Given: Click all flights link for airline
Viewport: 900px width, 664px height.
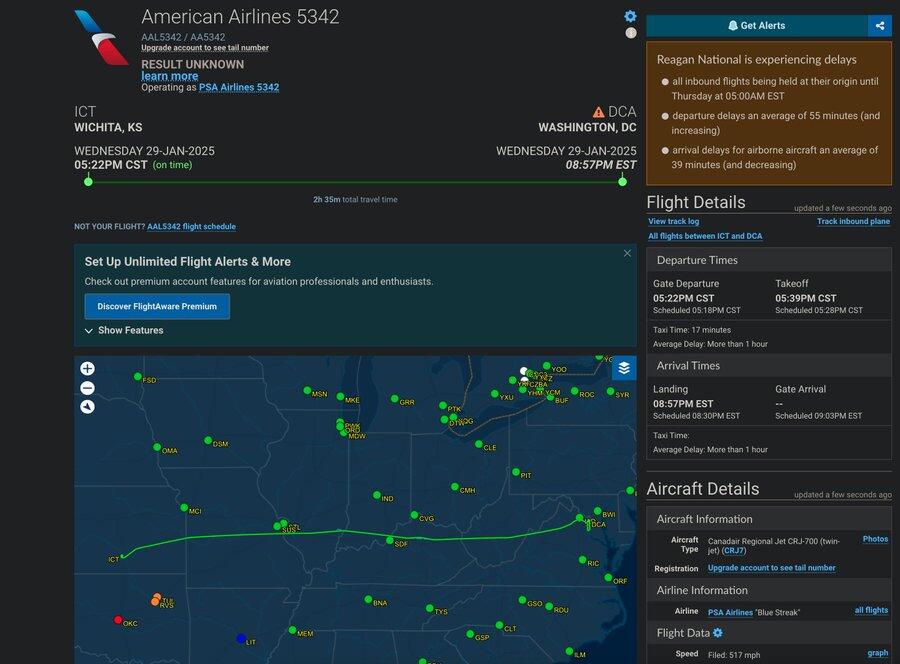Looking at the screenshot, I should click(x=871, y=610).
